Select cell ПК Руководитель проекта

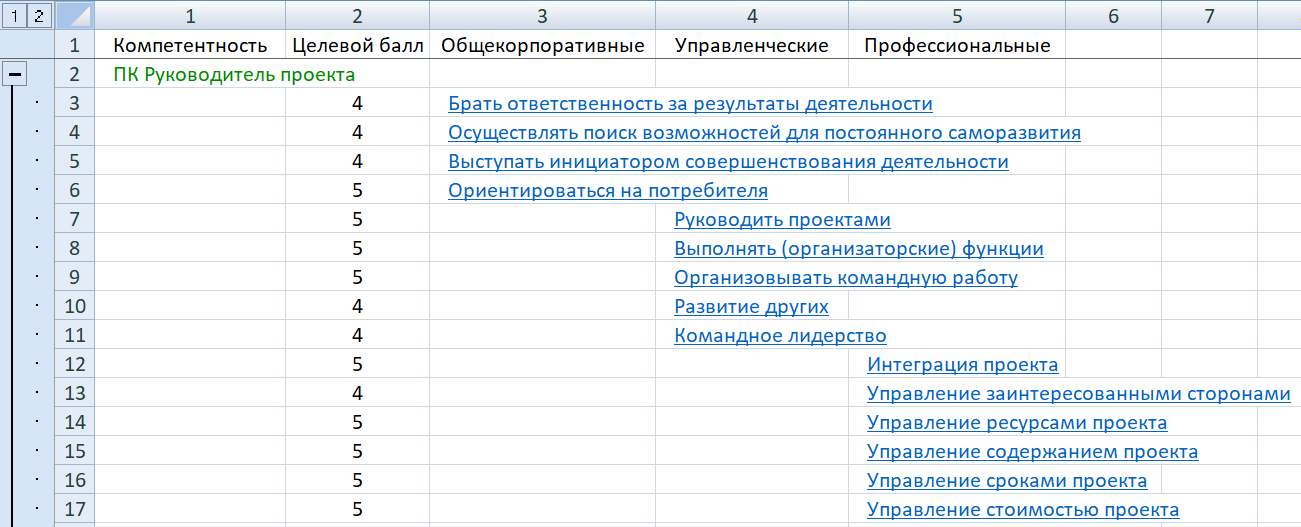[234, 74]
